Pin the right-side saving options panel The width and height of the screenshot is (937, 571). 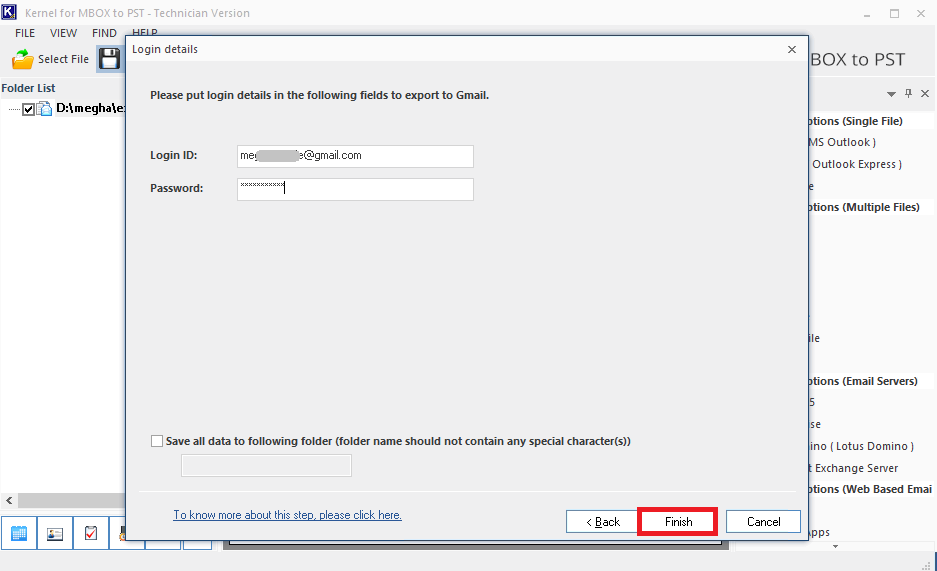pyautogui.click(x=908, y=93)
